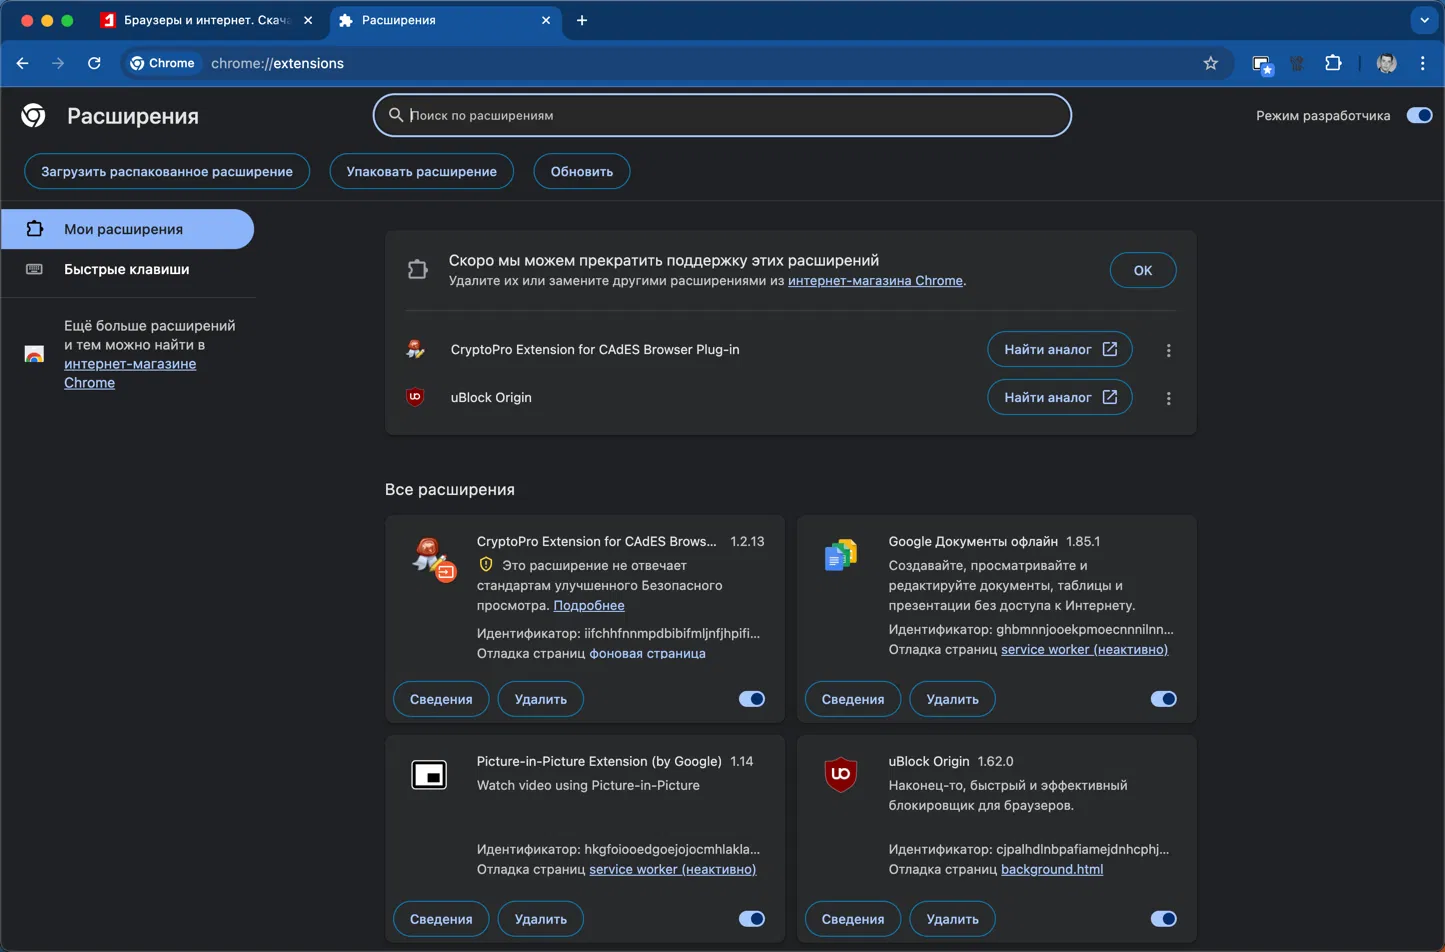Click the magnifier icon in the search box
The image size is (1445, 952).
point(396,115)
